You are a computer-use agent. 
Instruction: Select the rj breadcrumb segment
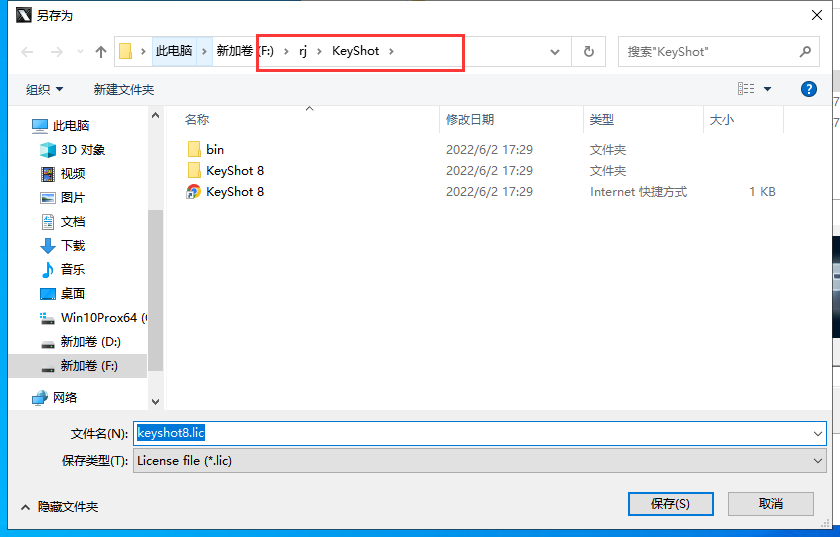(x=303, y=51)
